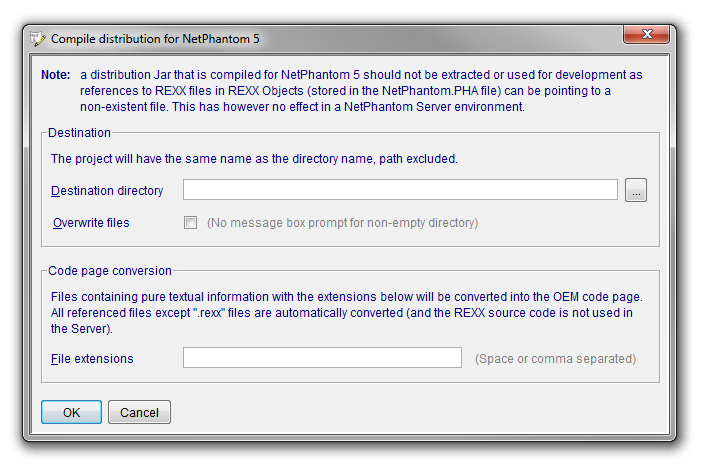
Task: Click the 'project will have the same name' text
Action: pos(254,159)
